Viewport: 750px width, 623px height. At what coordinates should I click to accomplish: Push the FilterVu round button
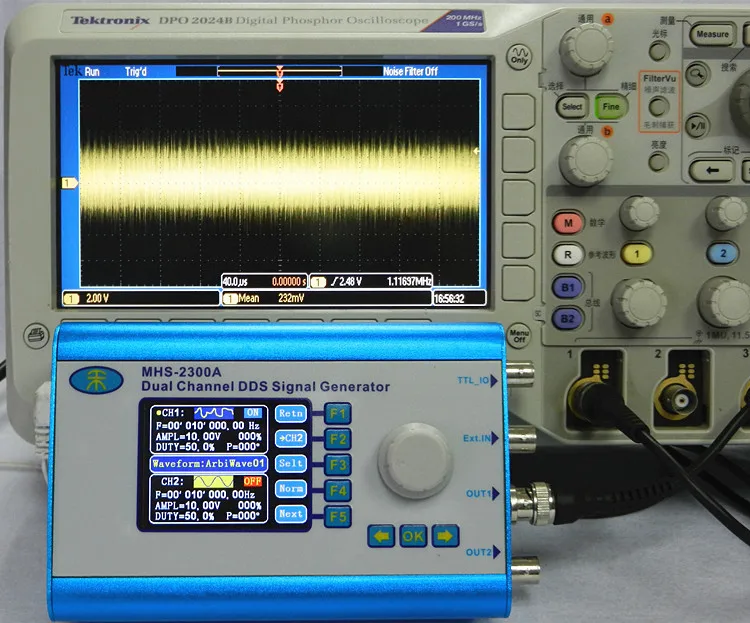[658, 106]
